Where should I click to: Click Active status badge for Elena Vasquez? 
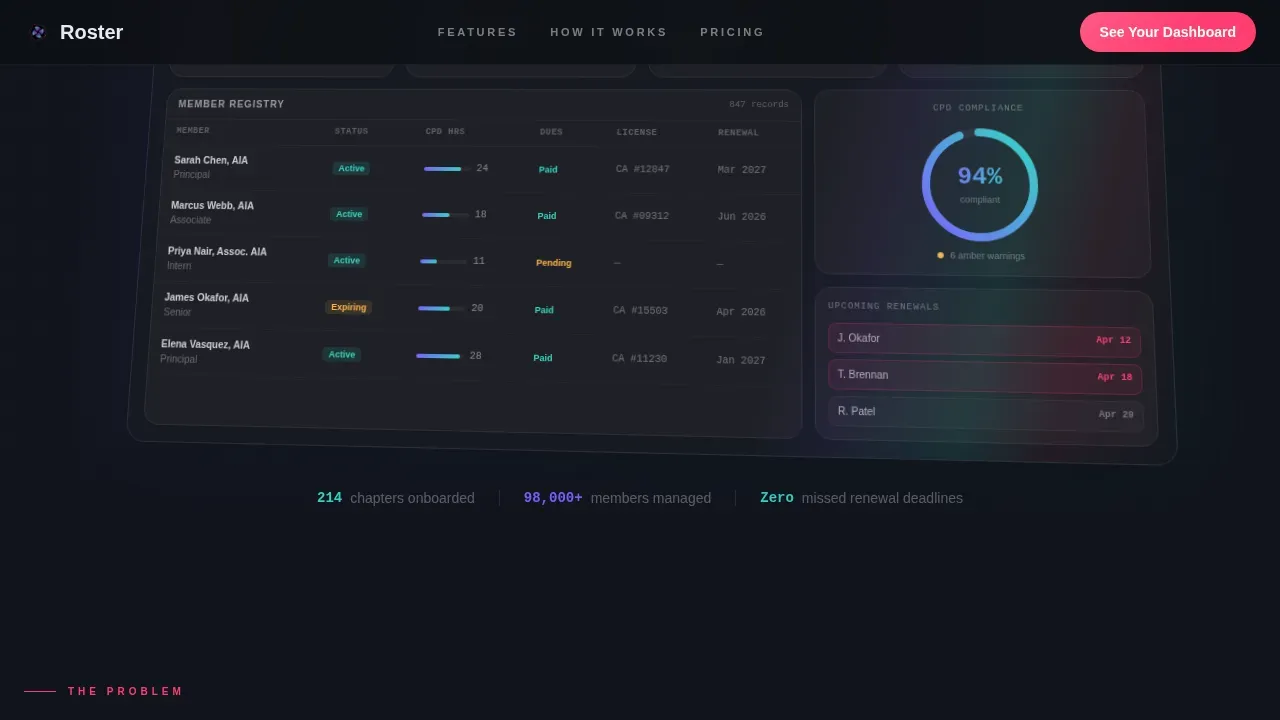coord(342,354)
